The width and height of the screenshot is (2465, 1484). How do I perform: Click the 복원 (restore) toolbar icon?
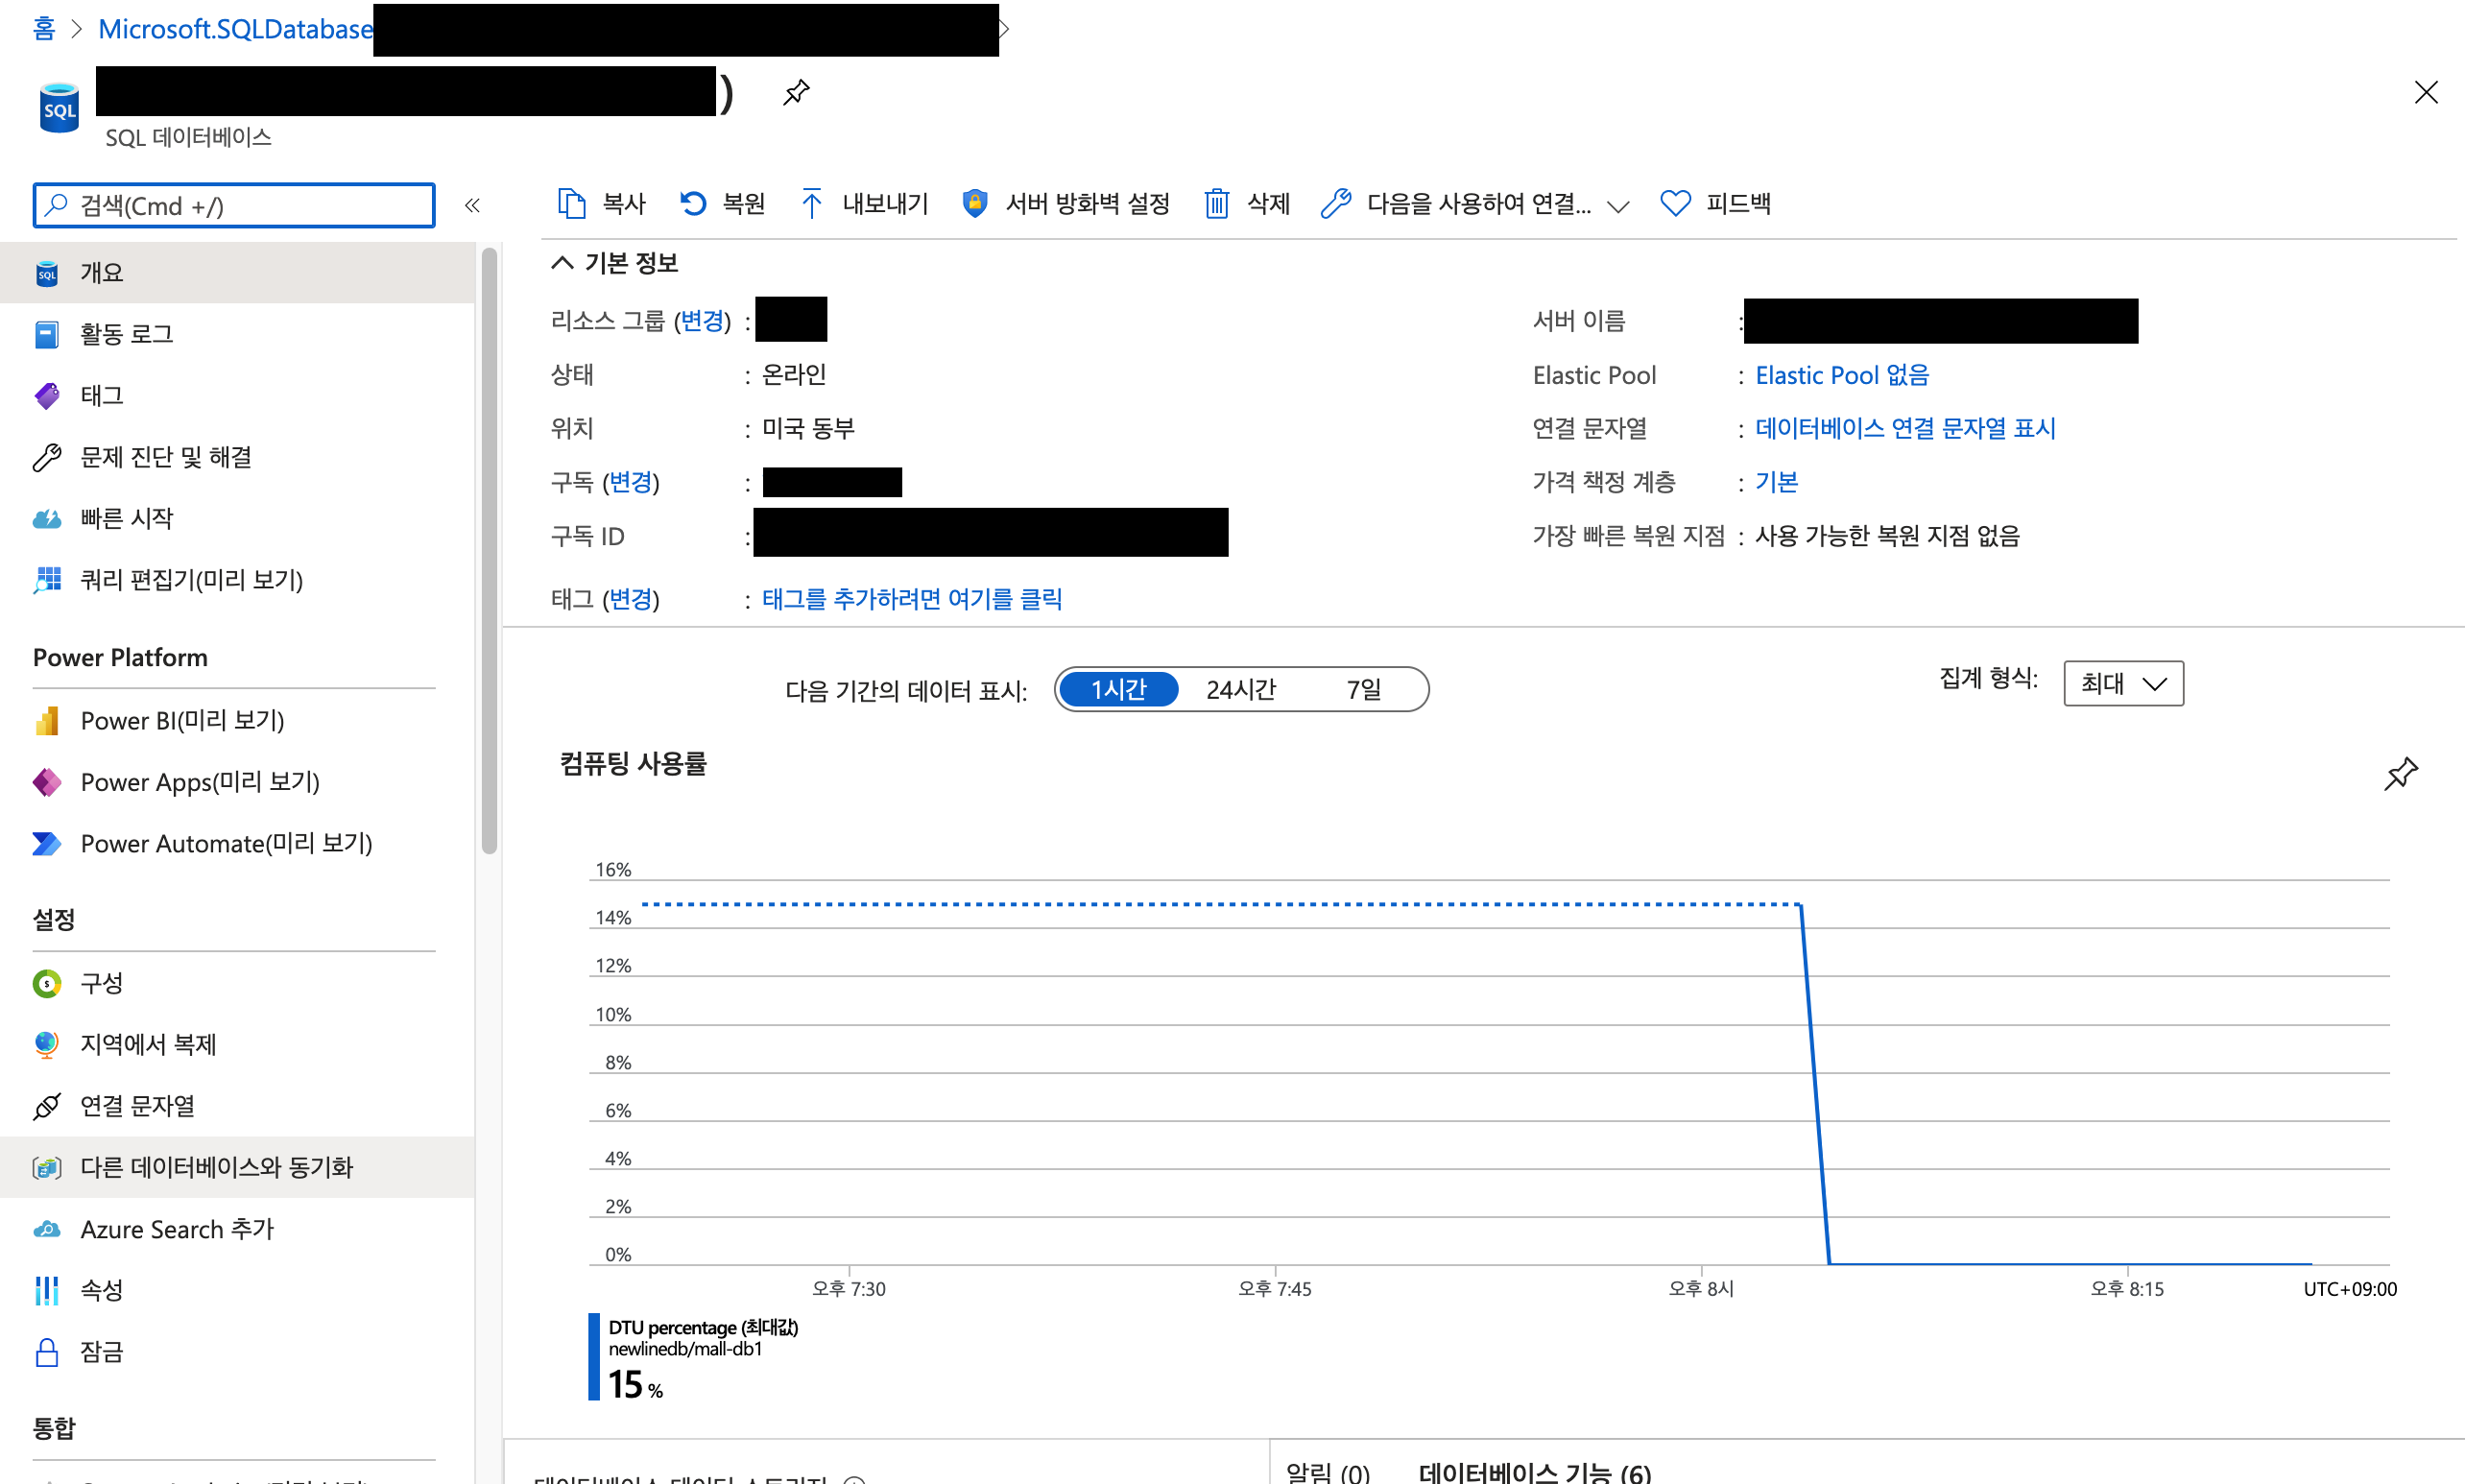coord(693,203)
